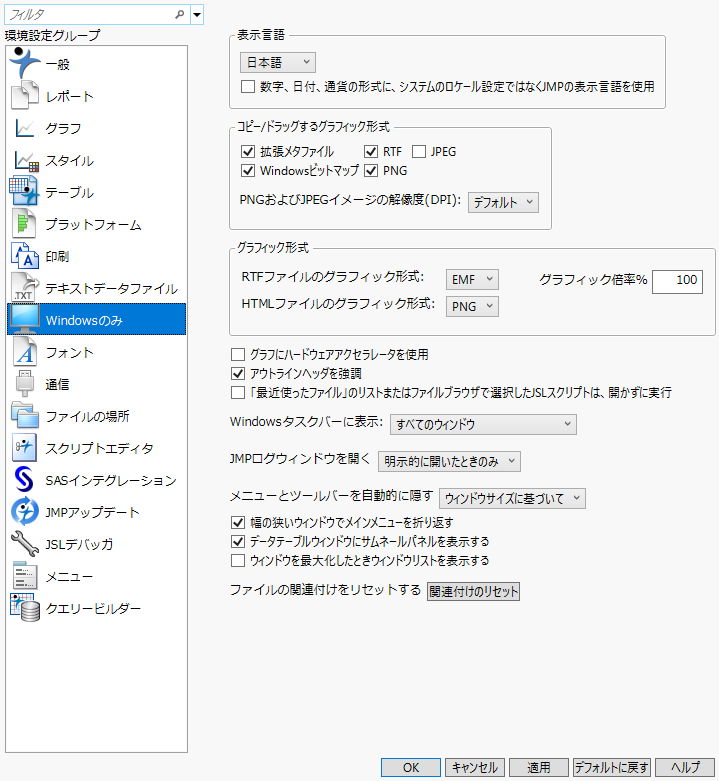
Task: Open the テキストデータファイル TXT icon
Action: point(24,287)
